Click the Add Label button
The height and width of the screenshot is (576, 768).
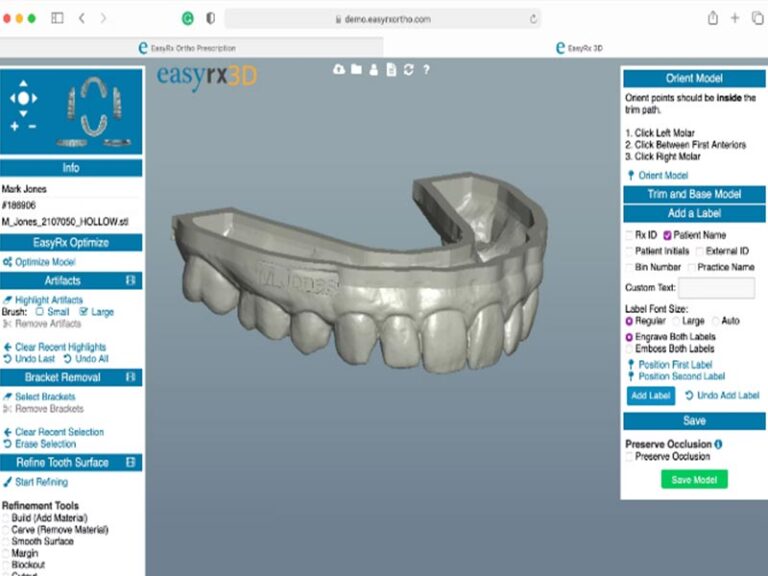(x=650, y=396)
